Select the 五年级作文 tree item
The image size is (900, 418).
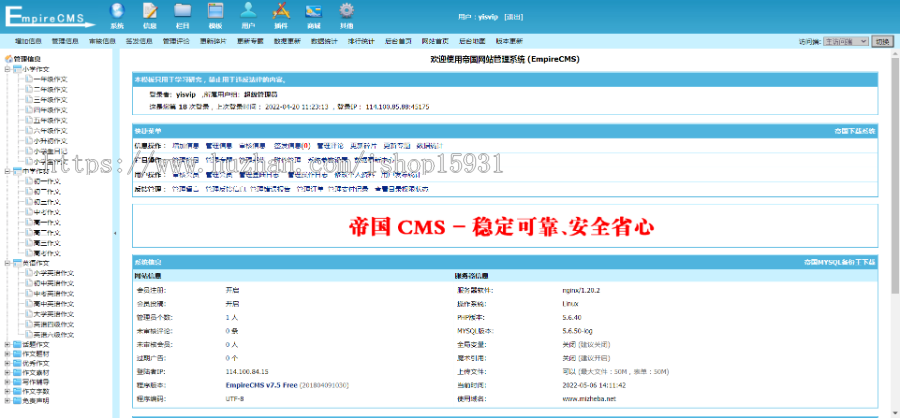(51, 120)
